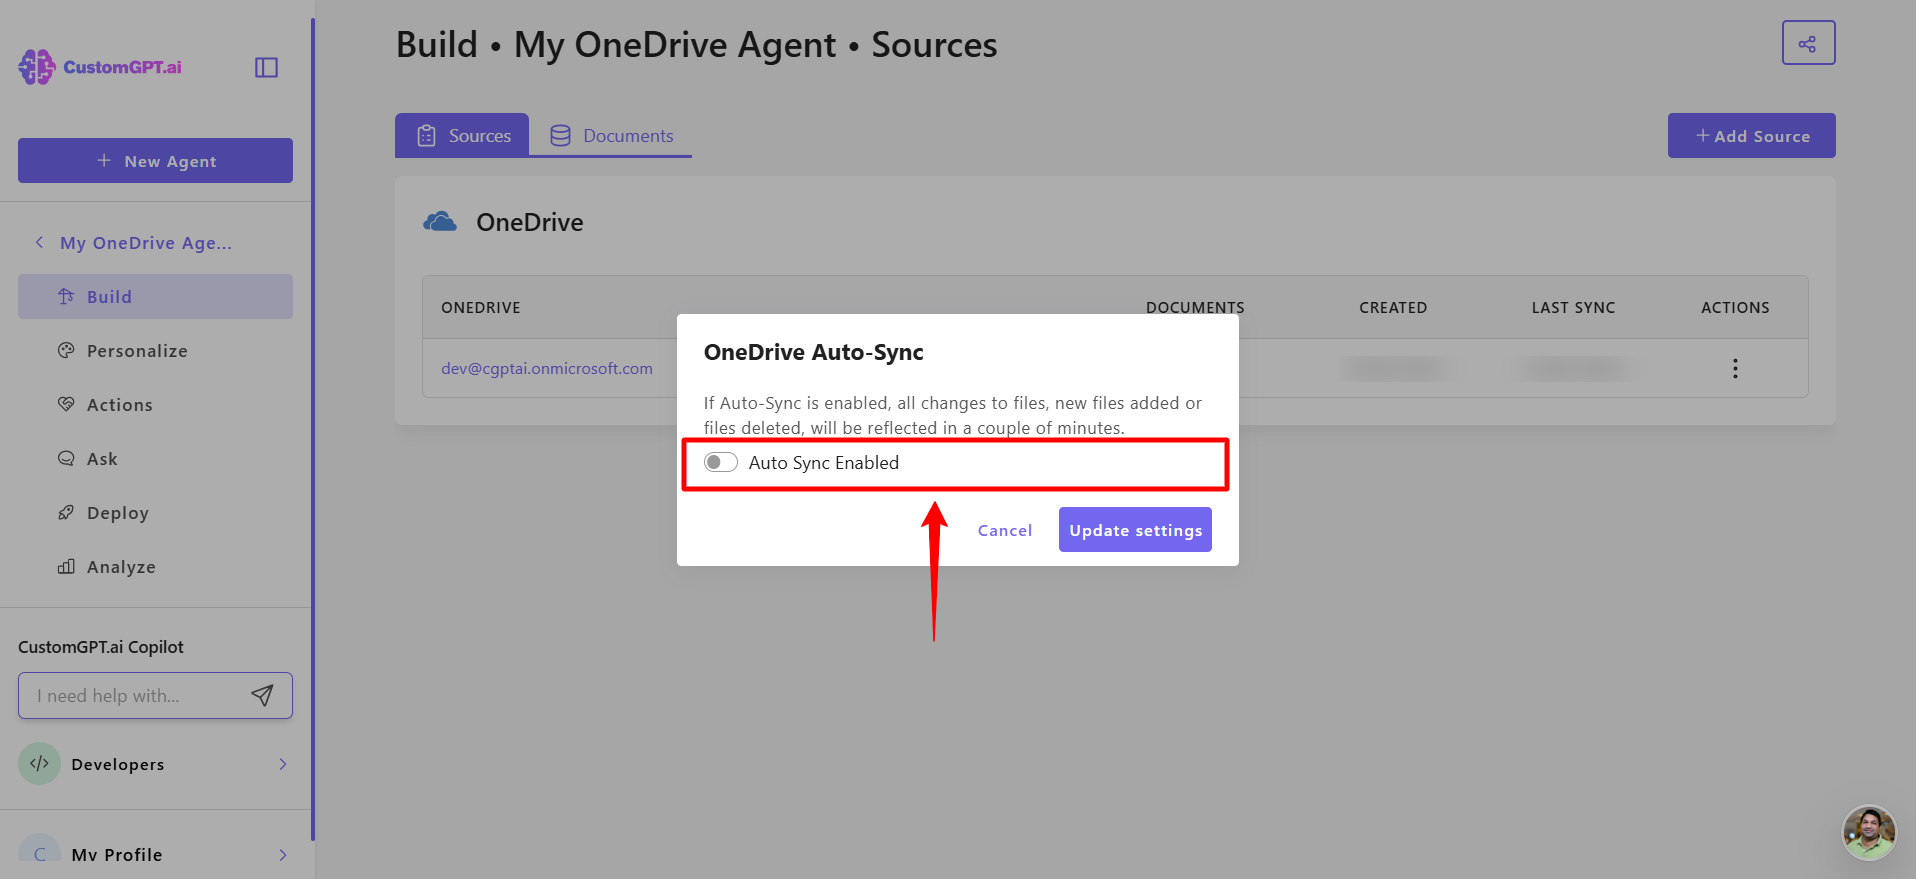This screenshot has height=879, width=1920.
Task: Click the OneDrive cloud icon
Action: (x=440, y=222)
